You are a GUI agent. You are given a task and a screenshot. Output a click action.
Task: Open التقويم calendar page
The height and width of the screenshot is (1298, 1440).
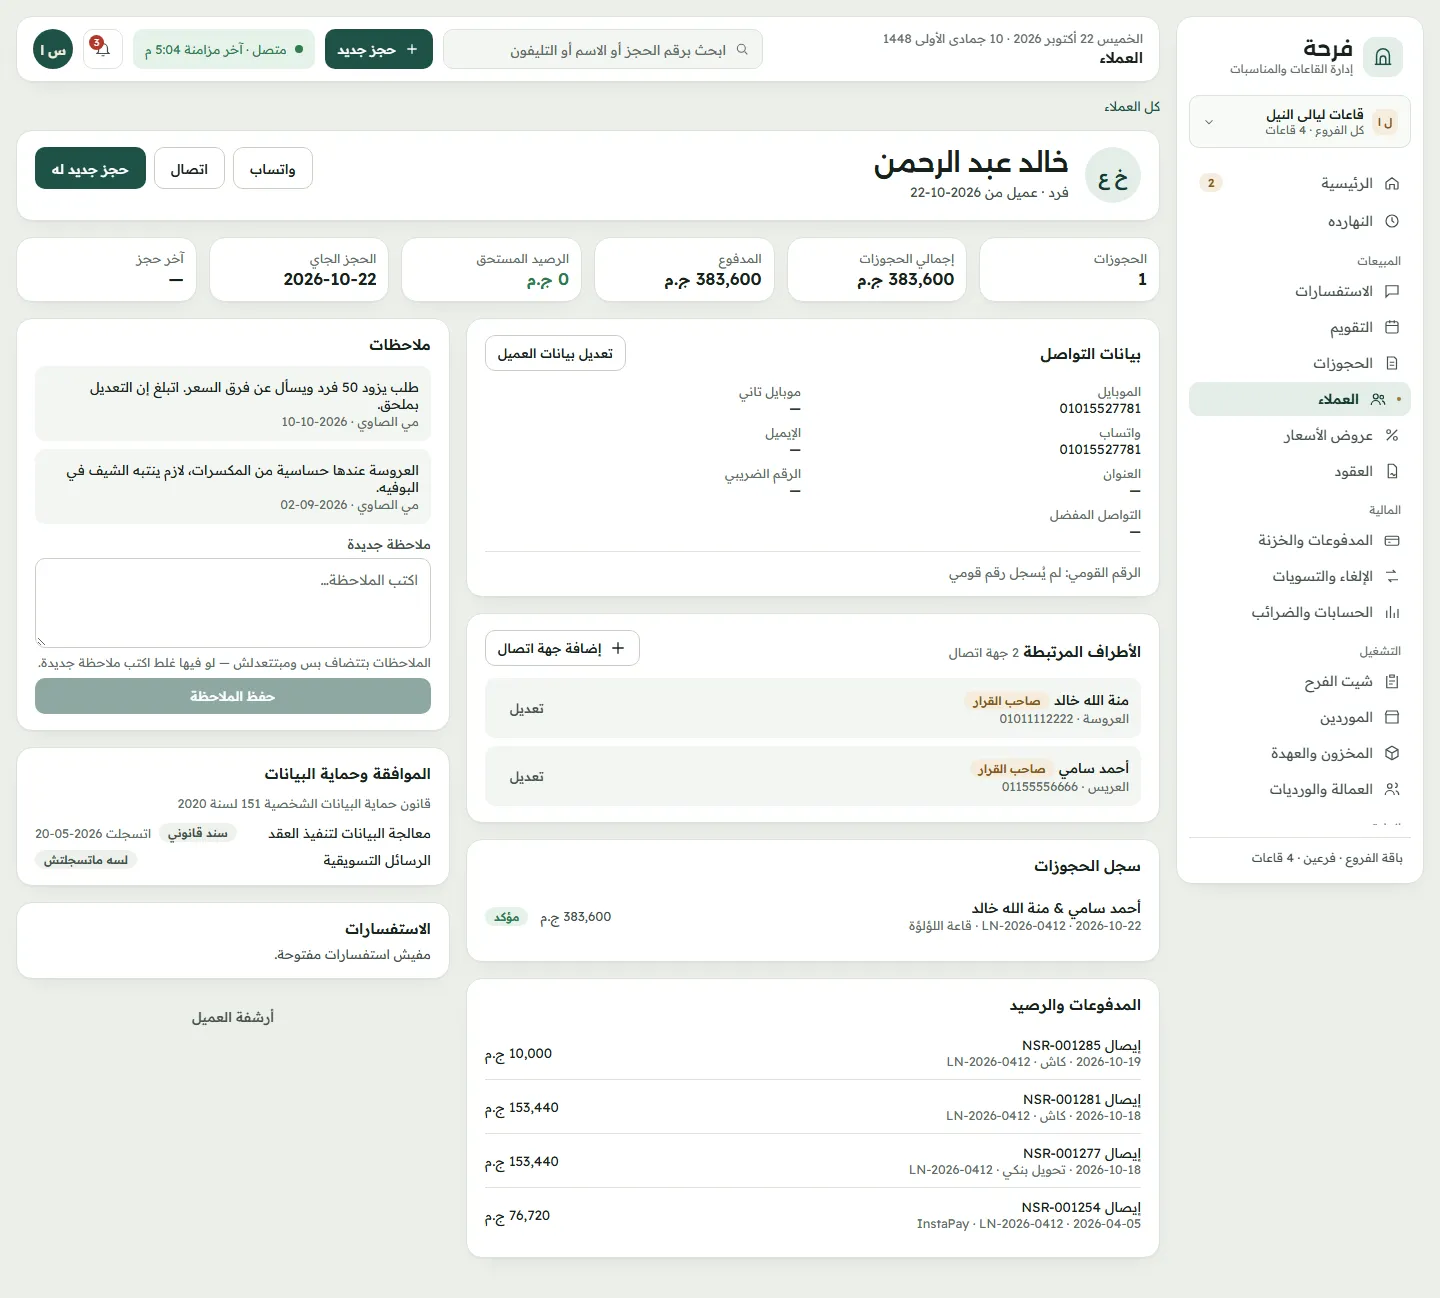[1300, 327]
